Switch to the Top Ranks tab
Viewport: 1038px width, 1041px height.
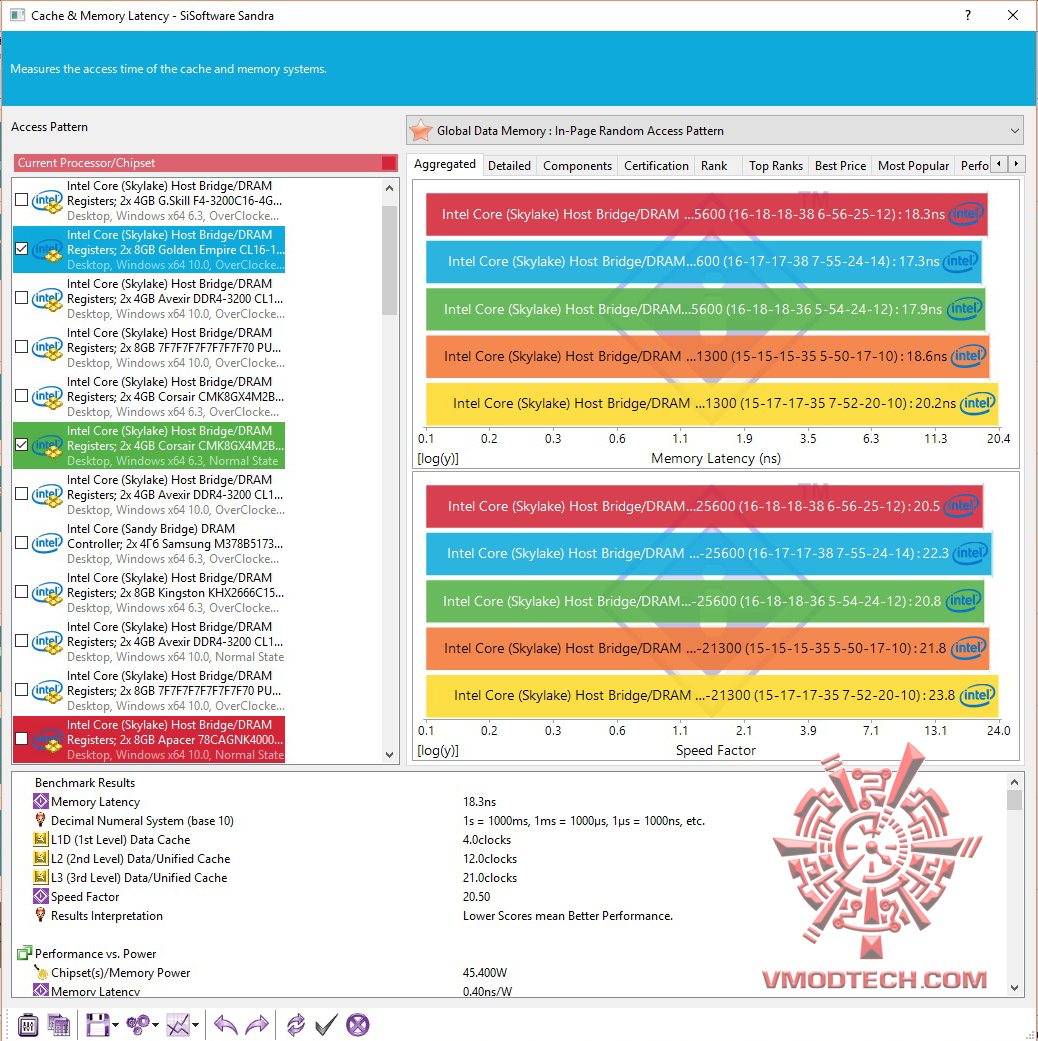(x=776, y=166)
